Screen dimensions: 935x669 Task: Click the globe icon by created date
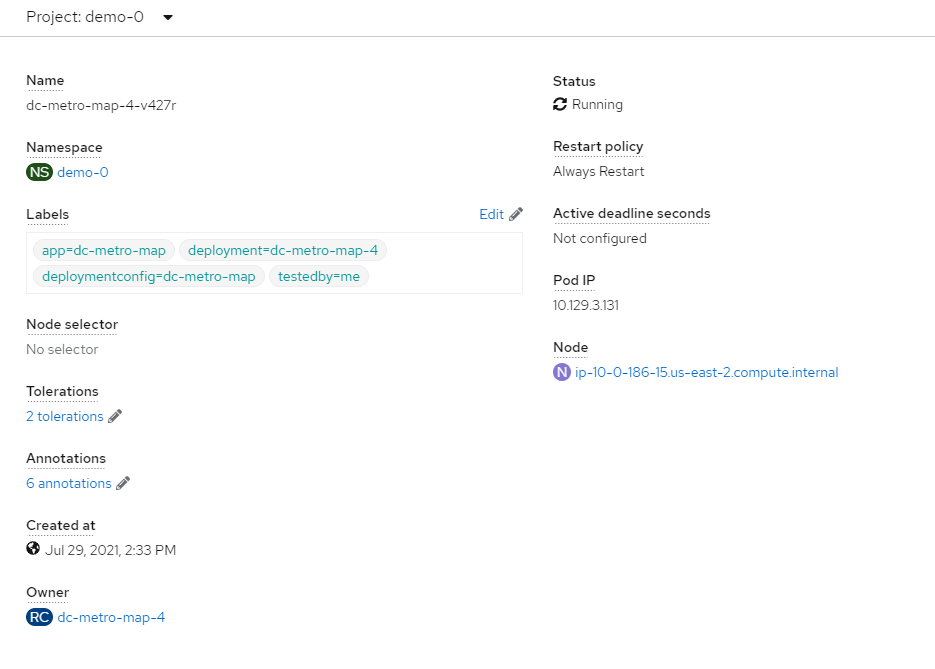[33, 549]
